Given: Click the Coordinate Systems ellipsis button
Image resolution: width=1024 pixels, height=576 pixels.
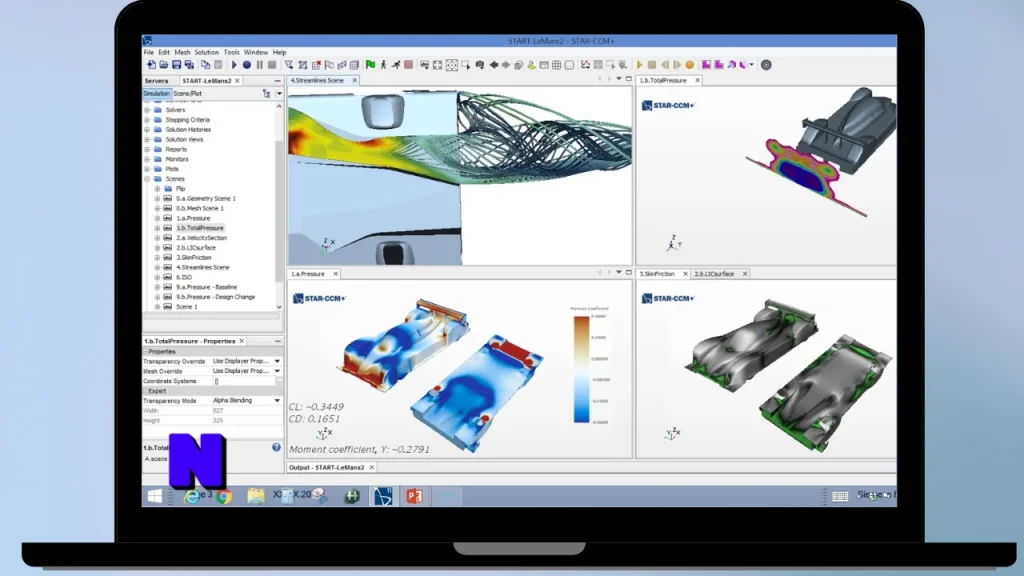Looking at the screenshot, I should tap(279, 381).
